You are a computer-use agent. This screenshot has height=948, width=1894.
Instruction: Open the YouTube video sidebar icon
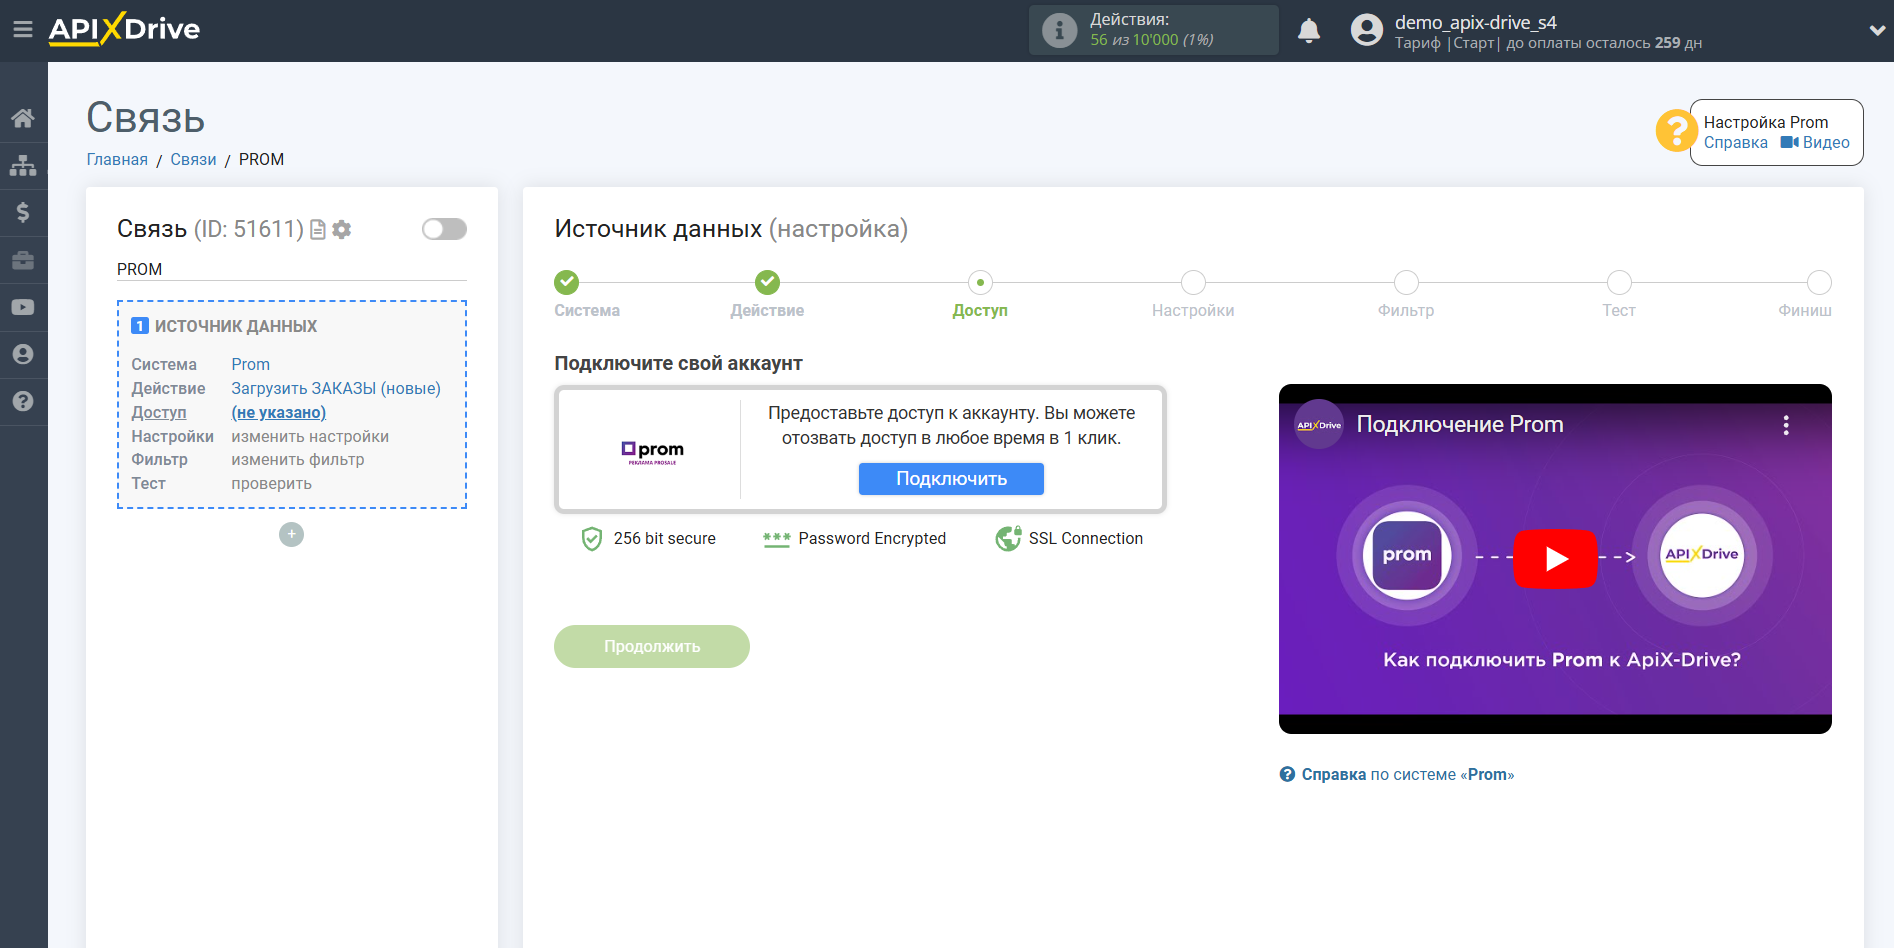23,307
